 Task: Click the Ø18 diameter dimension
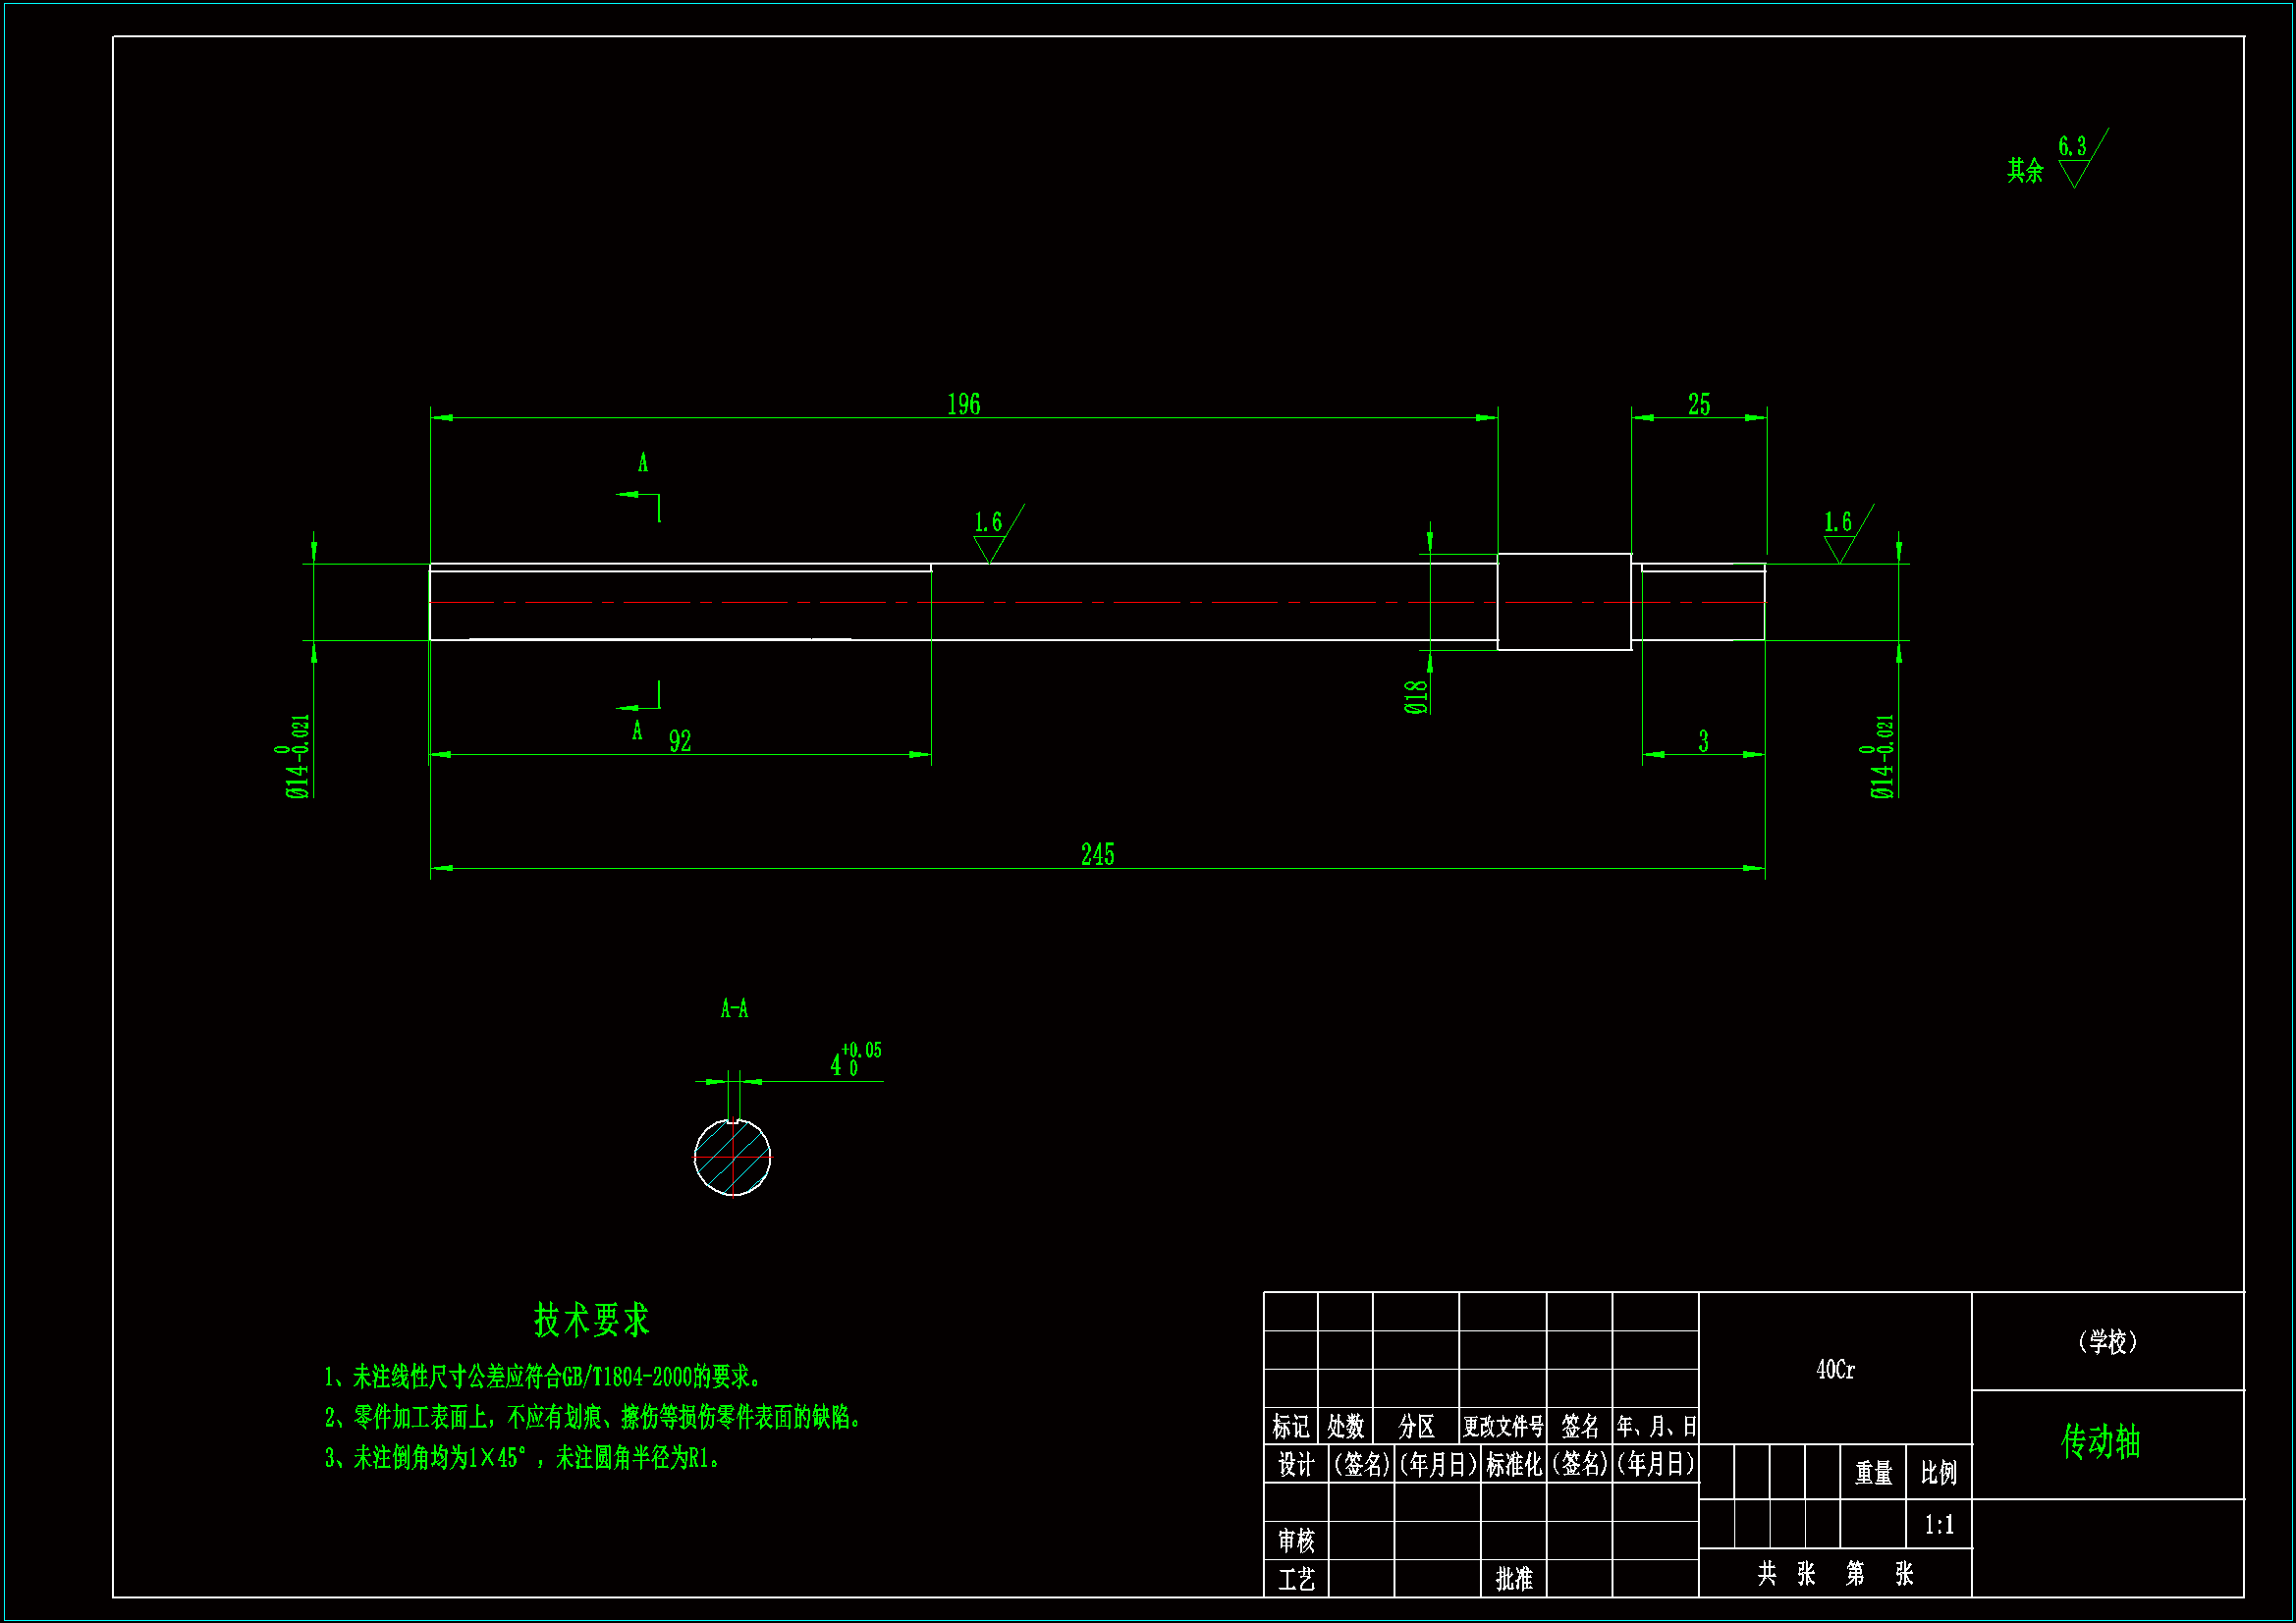point(1415,696)
